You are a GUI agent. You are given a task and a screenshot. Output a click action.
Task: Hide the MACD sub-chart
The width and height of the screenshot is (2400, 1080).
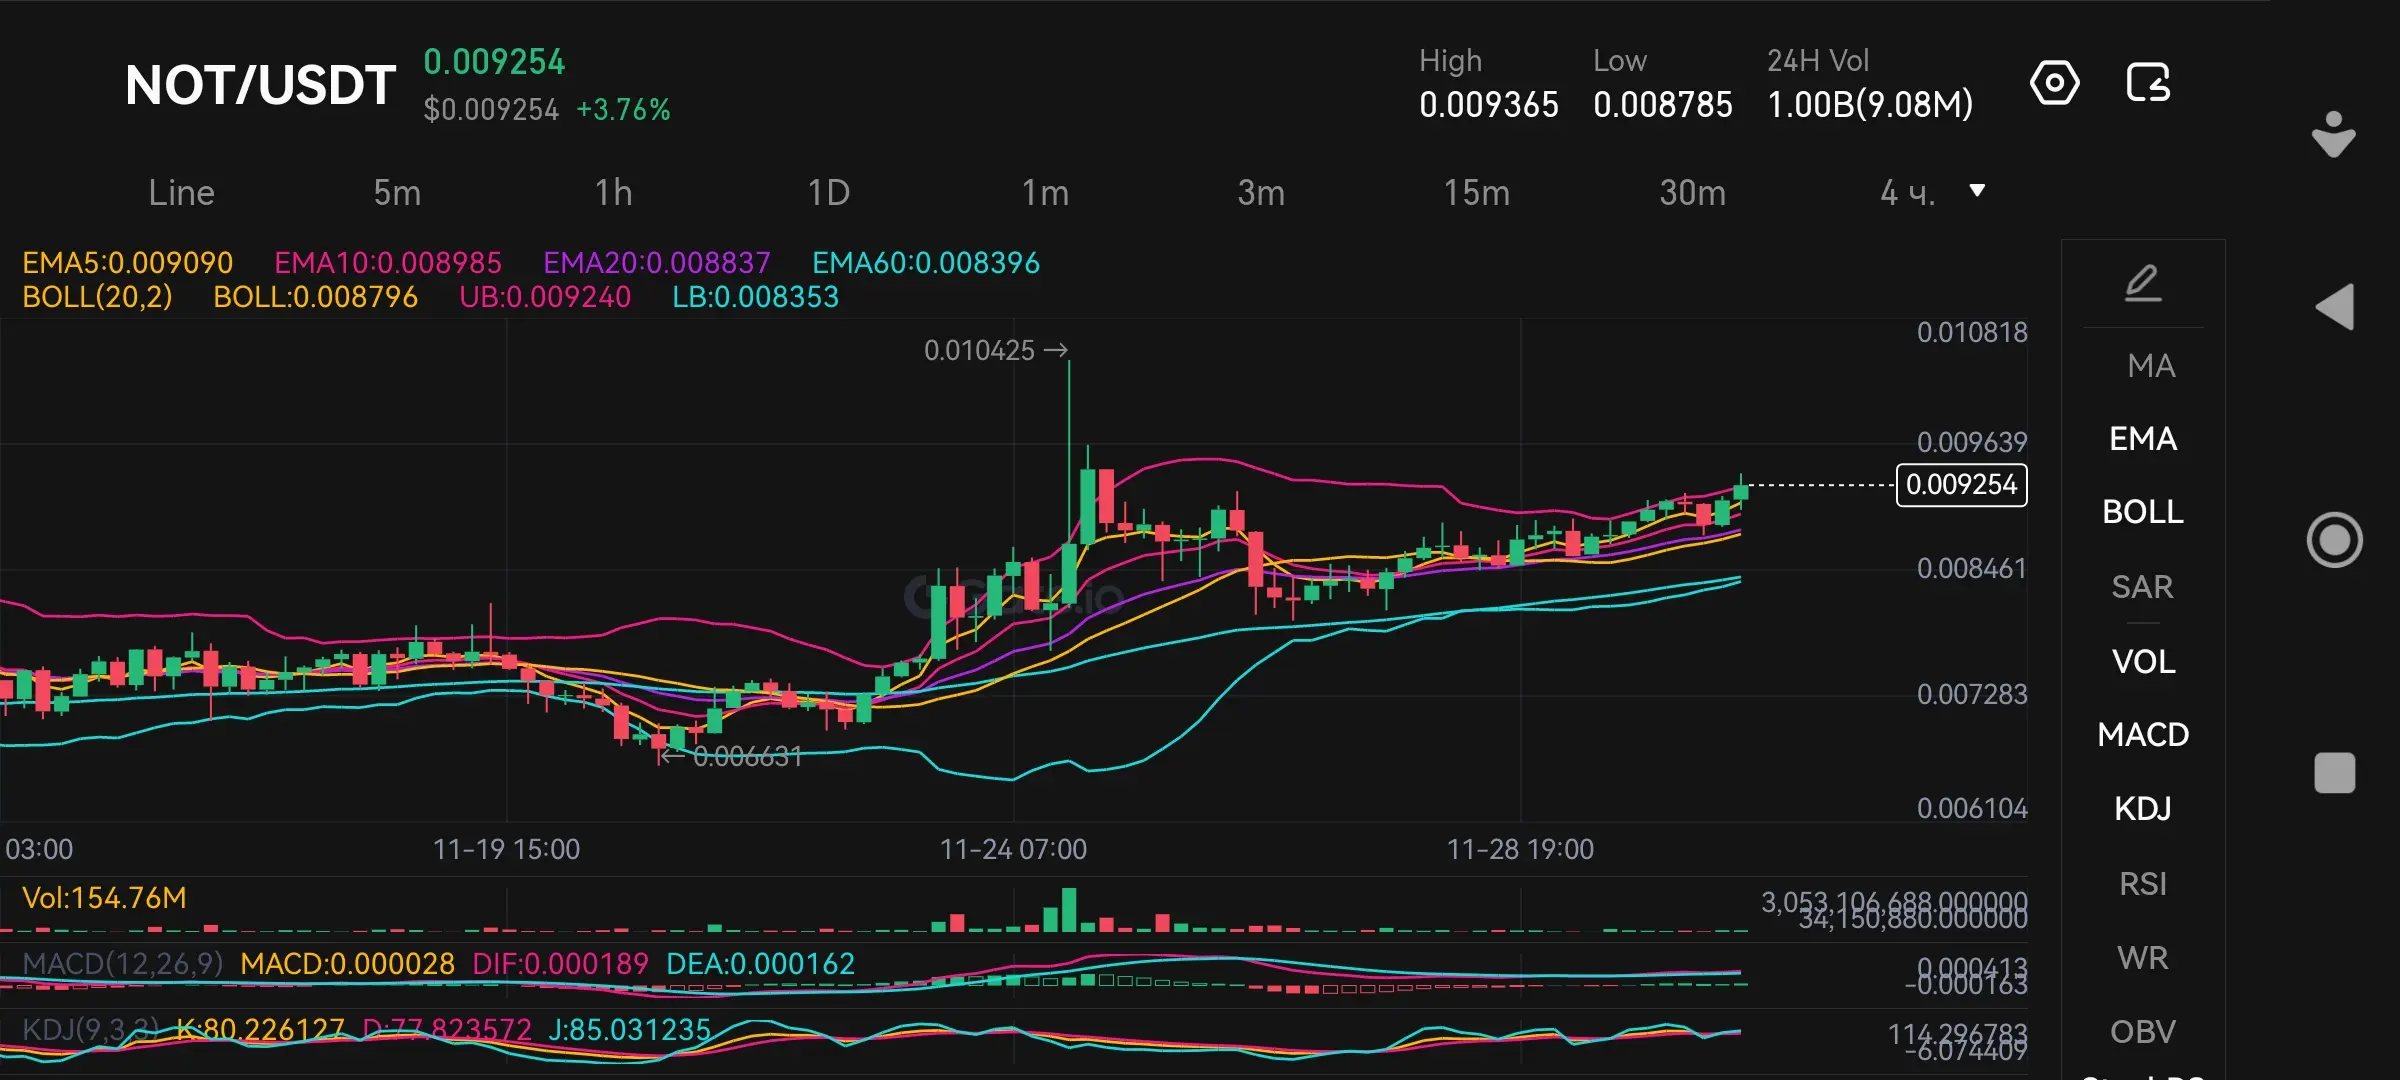pos(2142,735)
